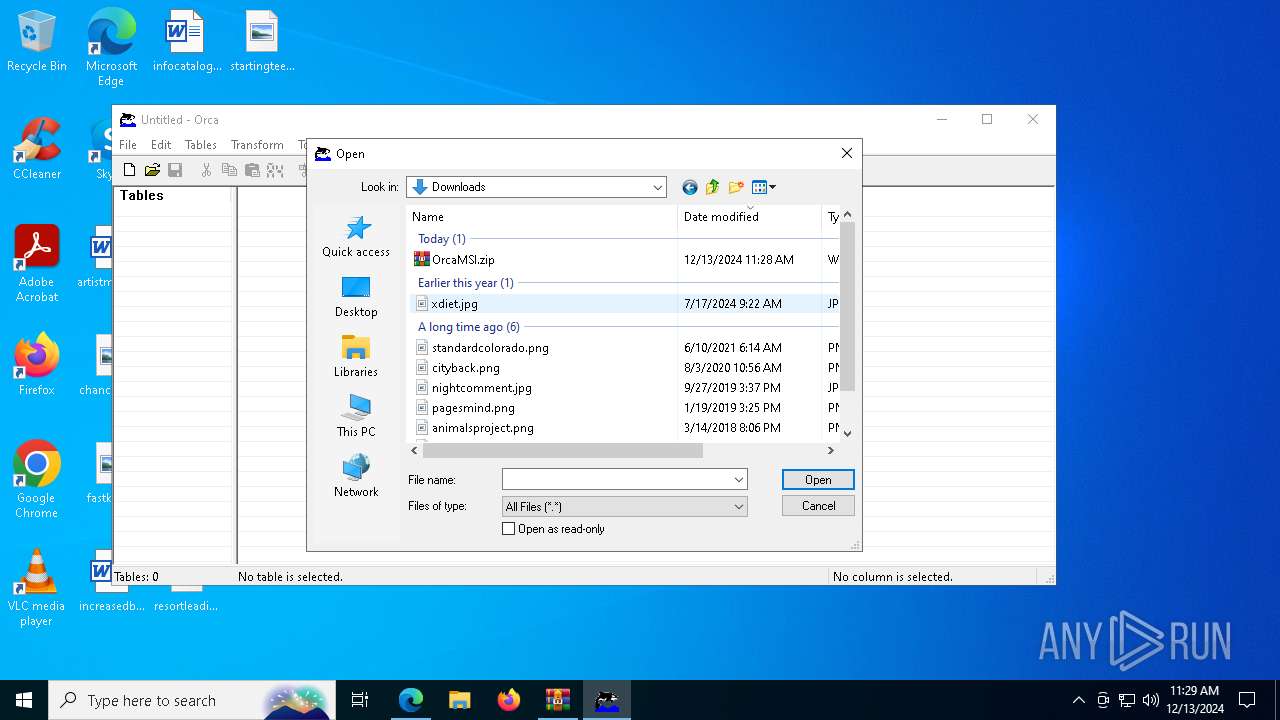Open Task View on taskbar
1280x720 pixels.
(x=360, y=700)
